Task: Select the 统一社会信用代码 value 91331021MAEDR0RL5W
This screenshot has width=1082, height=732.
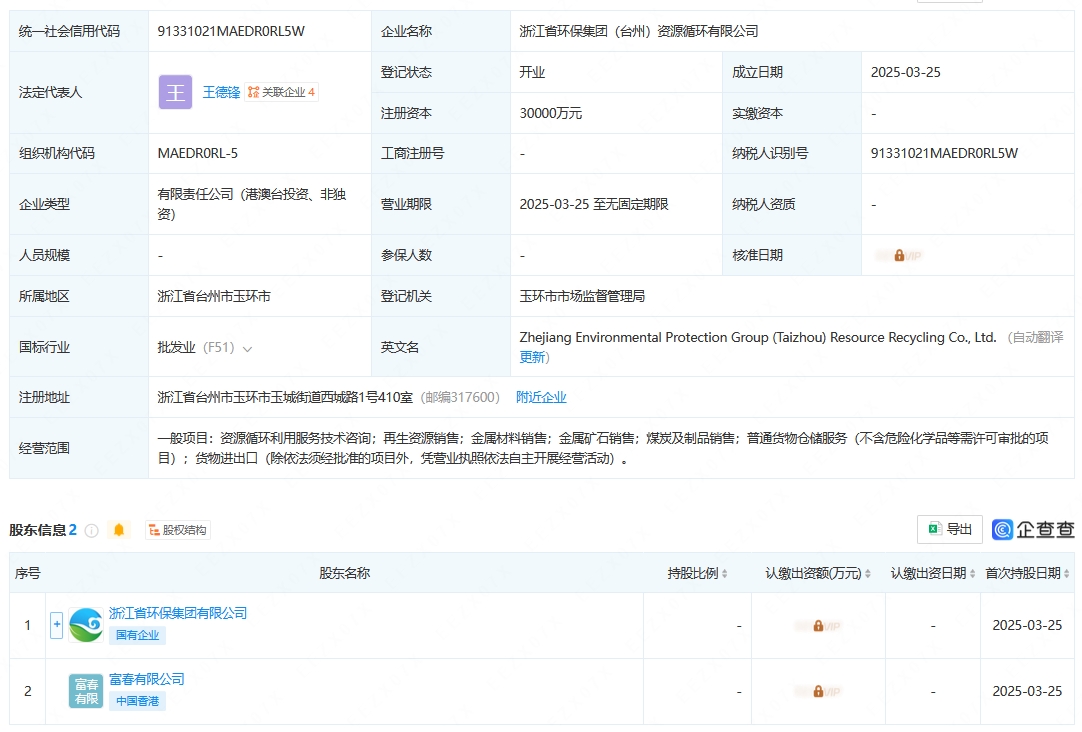Action: (231, 31)
